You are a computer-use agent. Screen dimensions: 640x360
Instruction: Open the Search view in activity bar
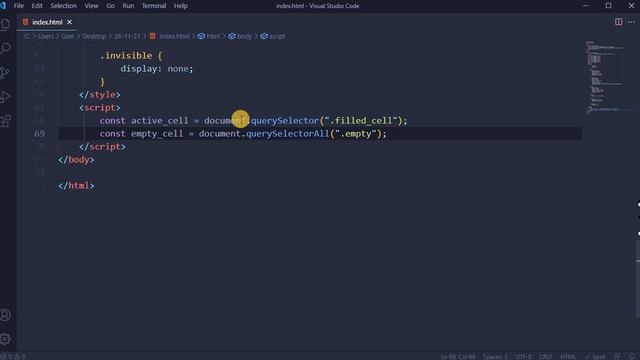[x=5, y=49]
